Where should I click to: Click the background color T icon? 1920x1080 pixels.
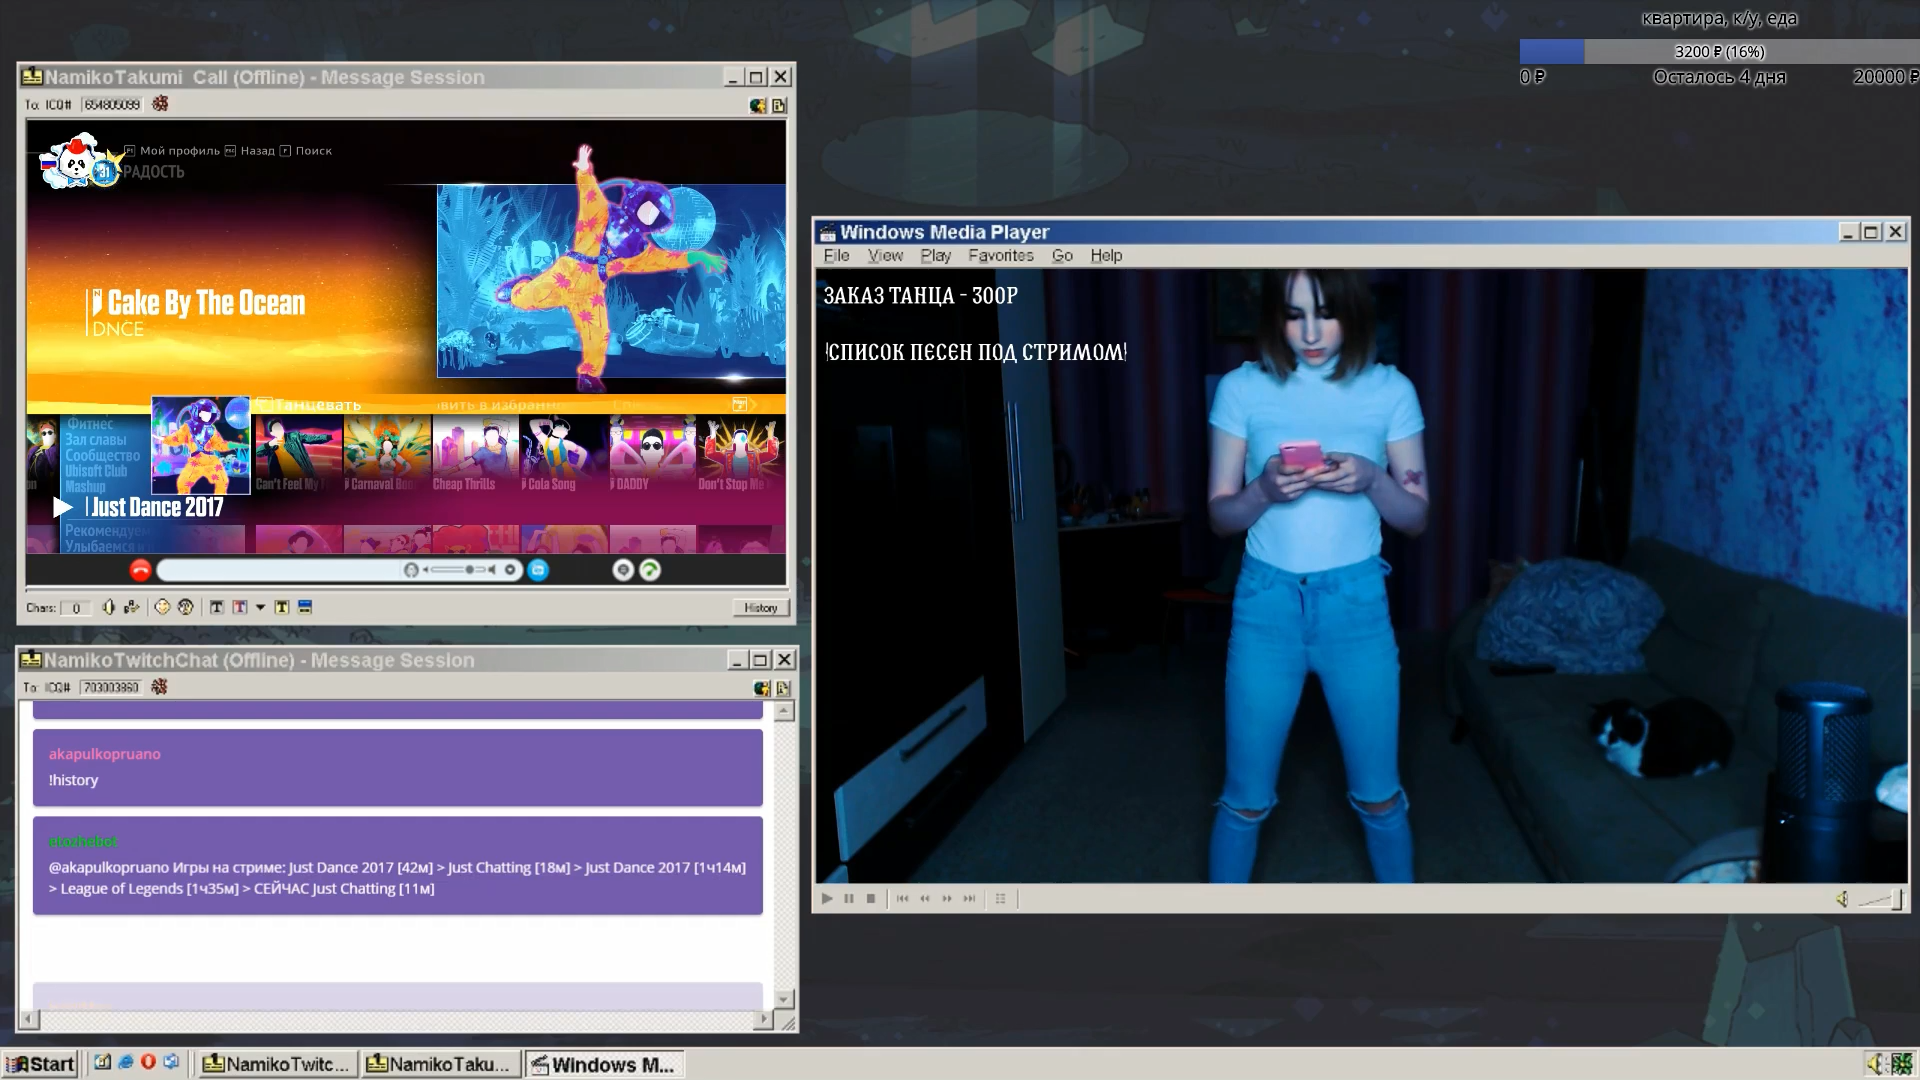(x=282, y=607)
